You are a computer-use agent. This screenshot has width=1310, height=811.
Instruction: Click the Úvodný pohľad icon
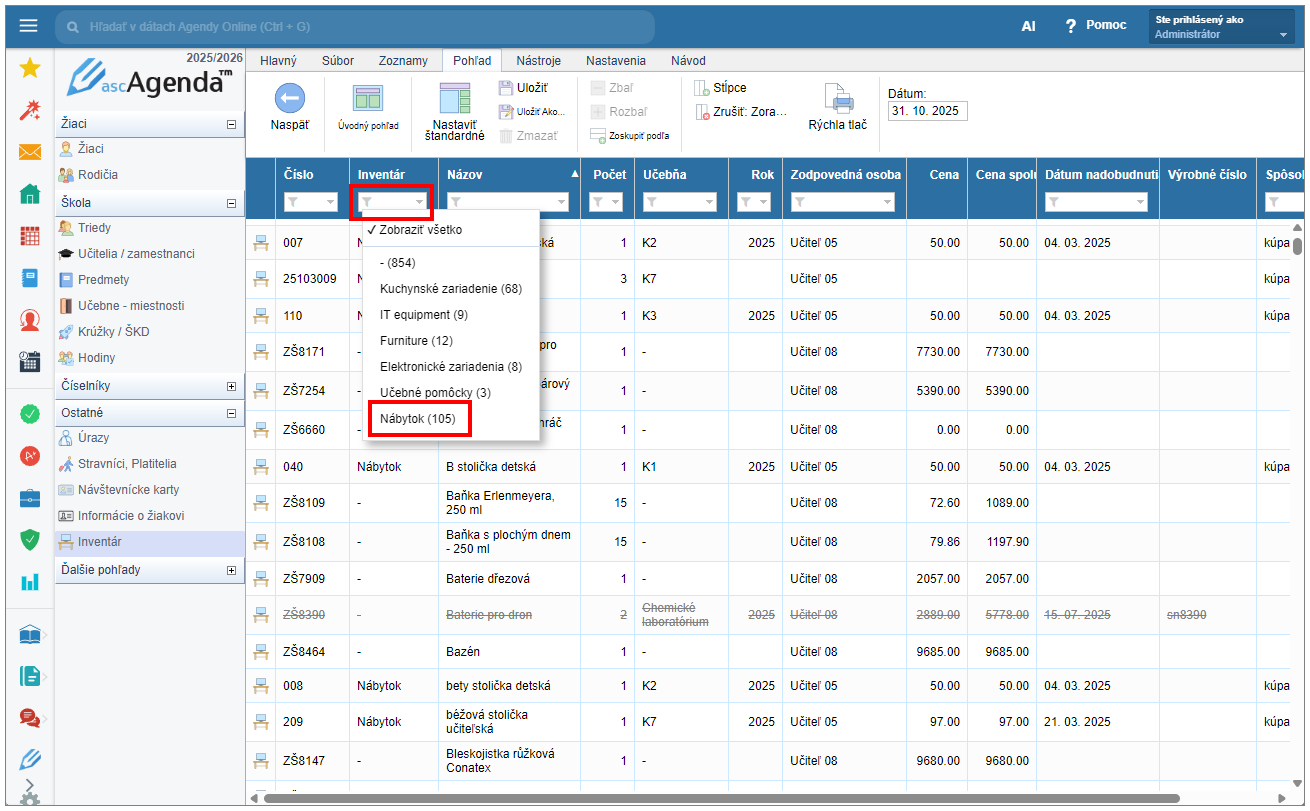(x=368, y=99)
